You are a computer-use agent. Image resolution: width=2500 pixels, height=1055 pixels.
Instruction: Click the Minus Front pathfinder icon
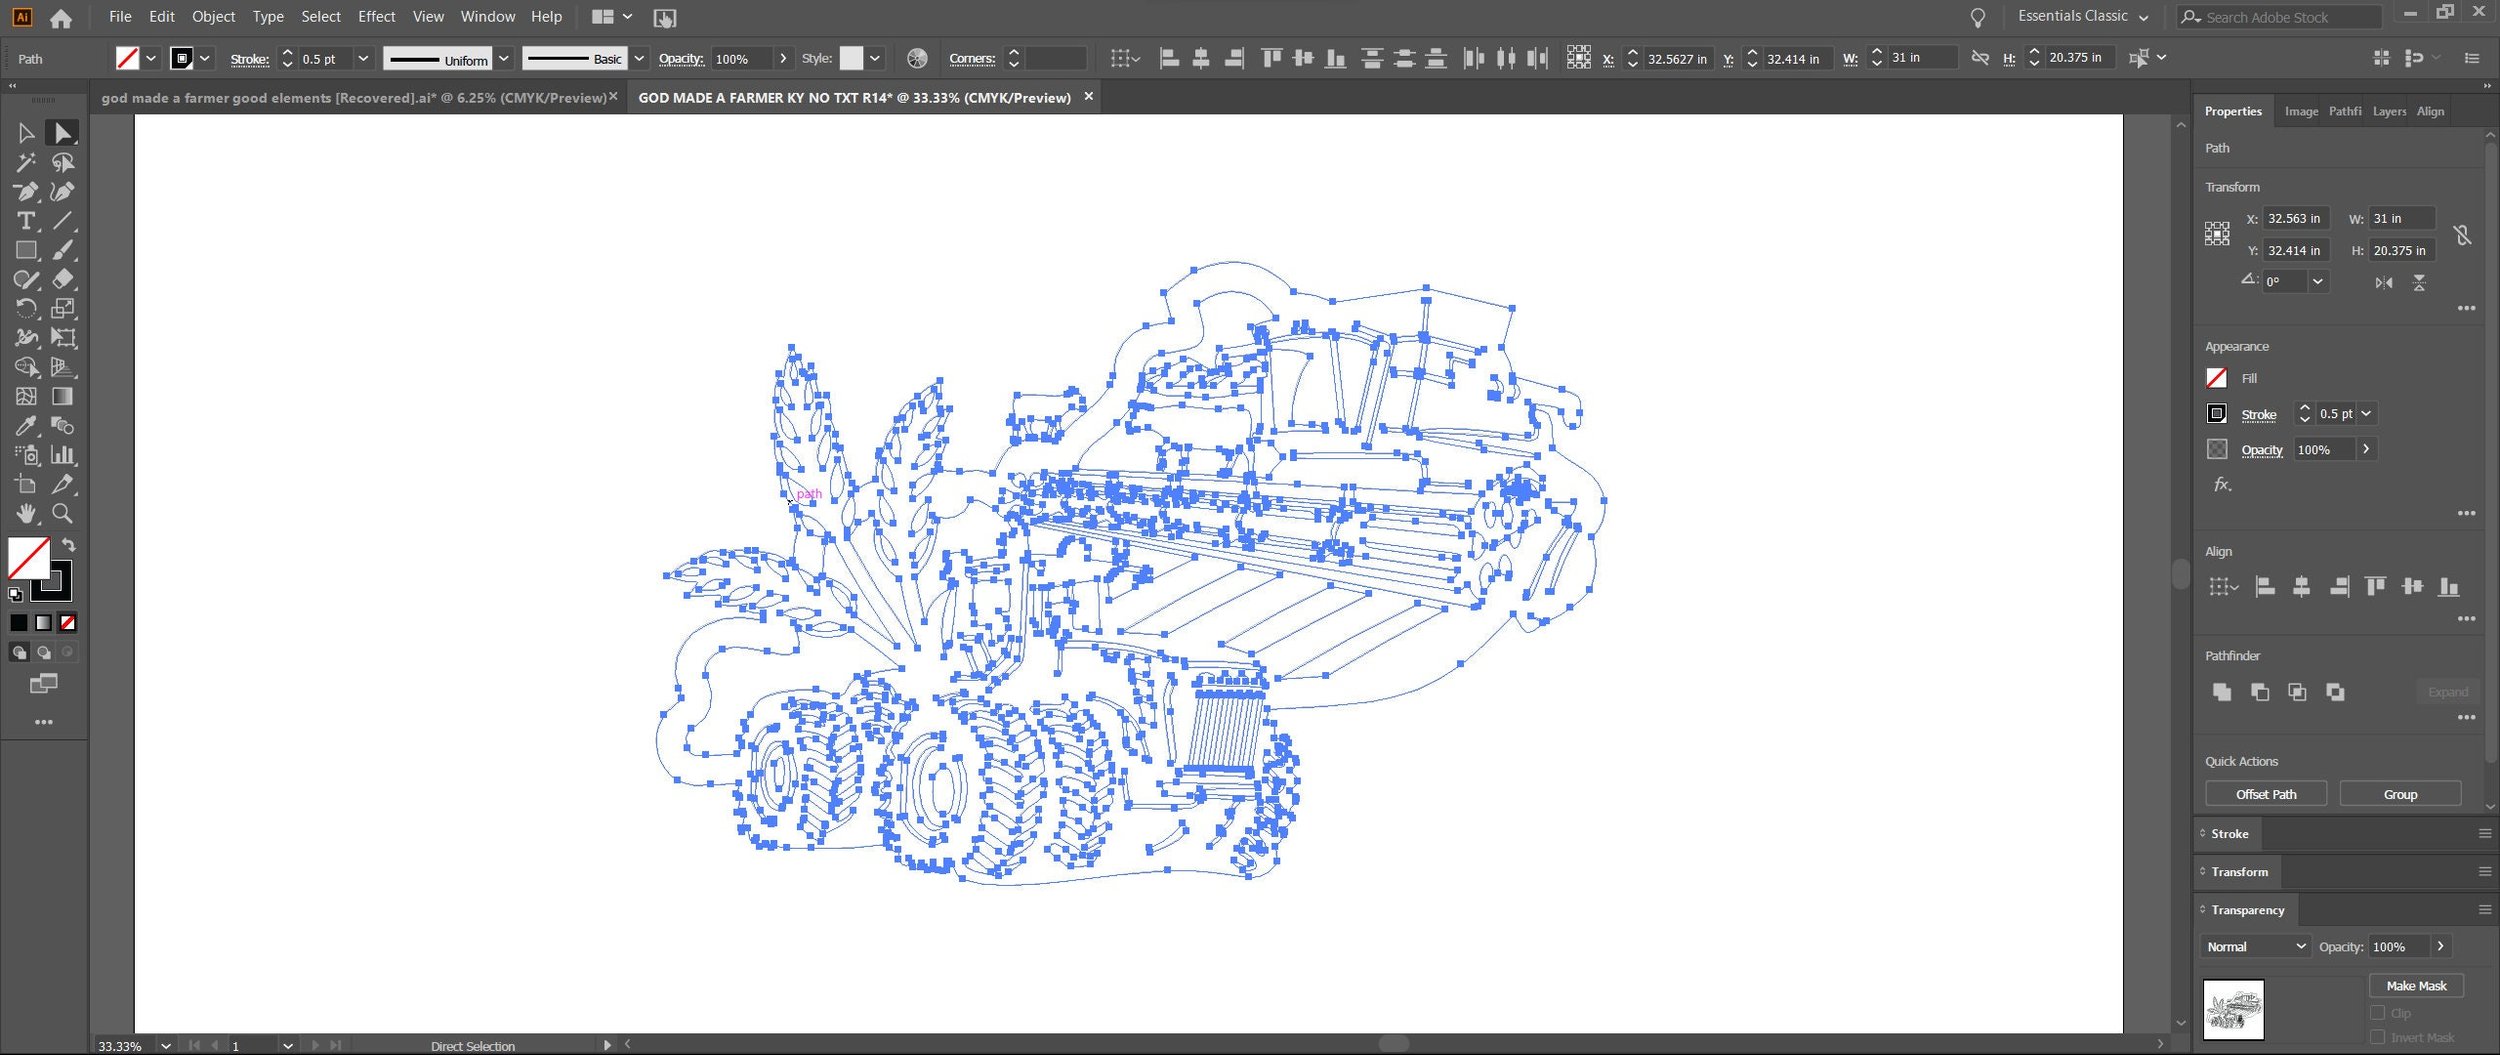[x=2259, y=691]
